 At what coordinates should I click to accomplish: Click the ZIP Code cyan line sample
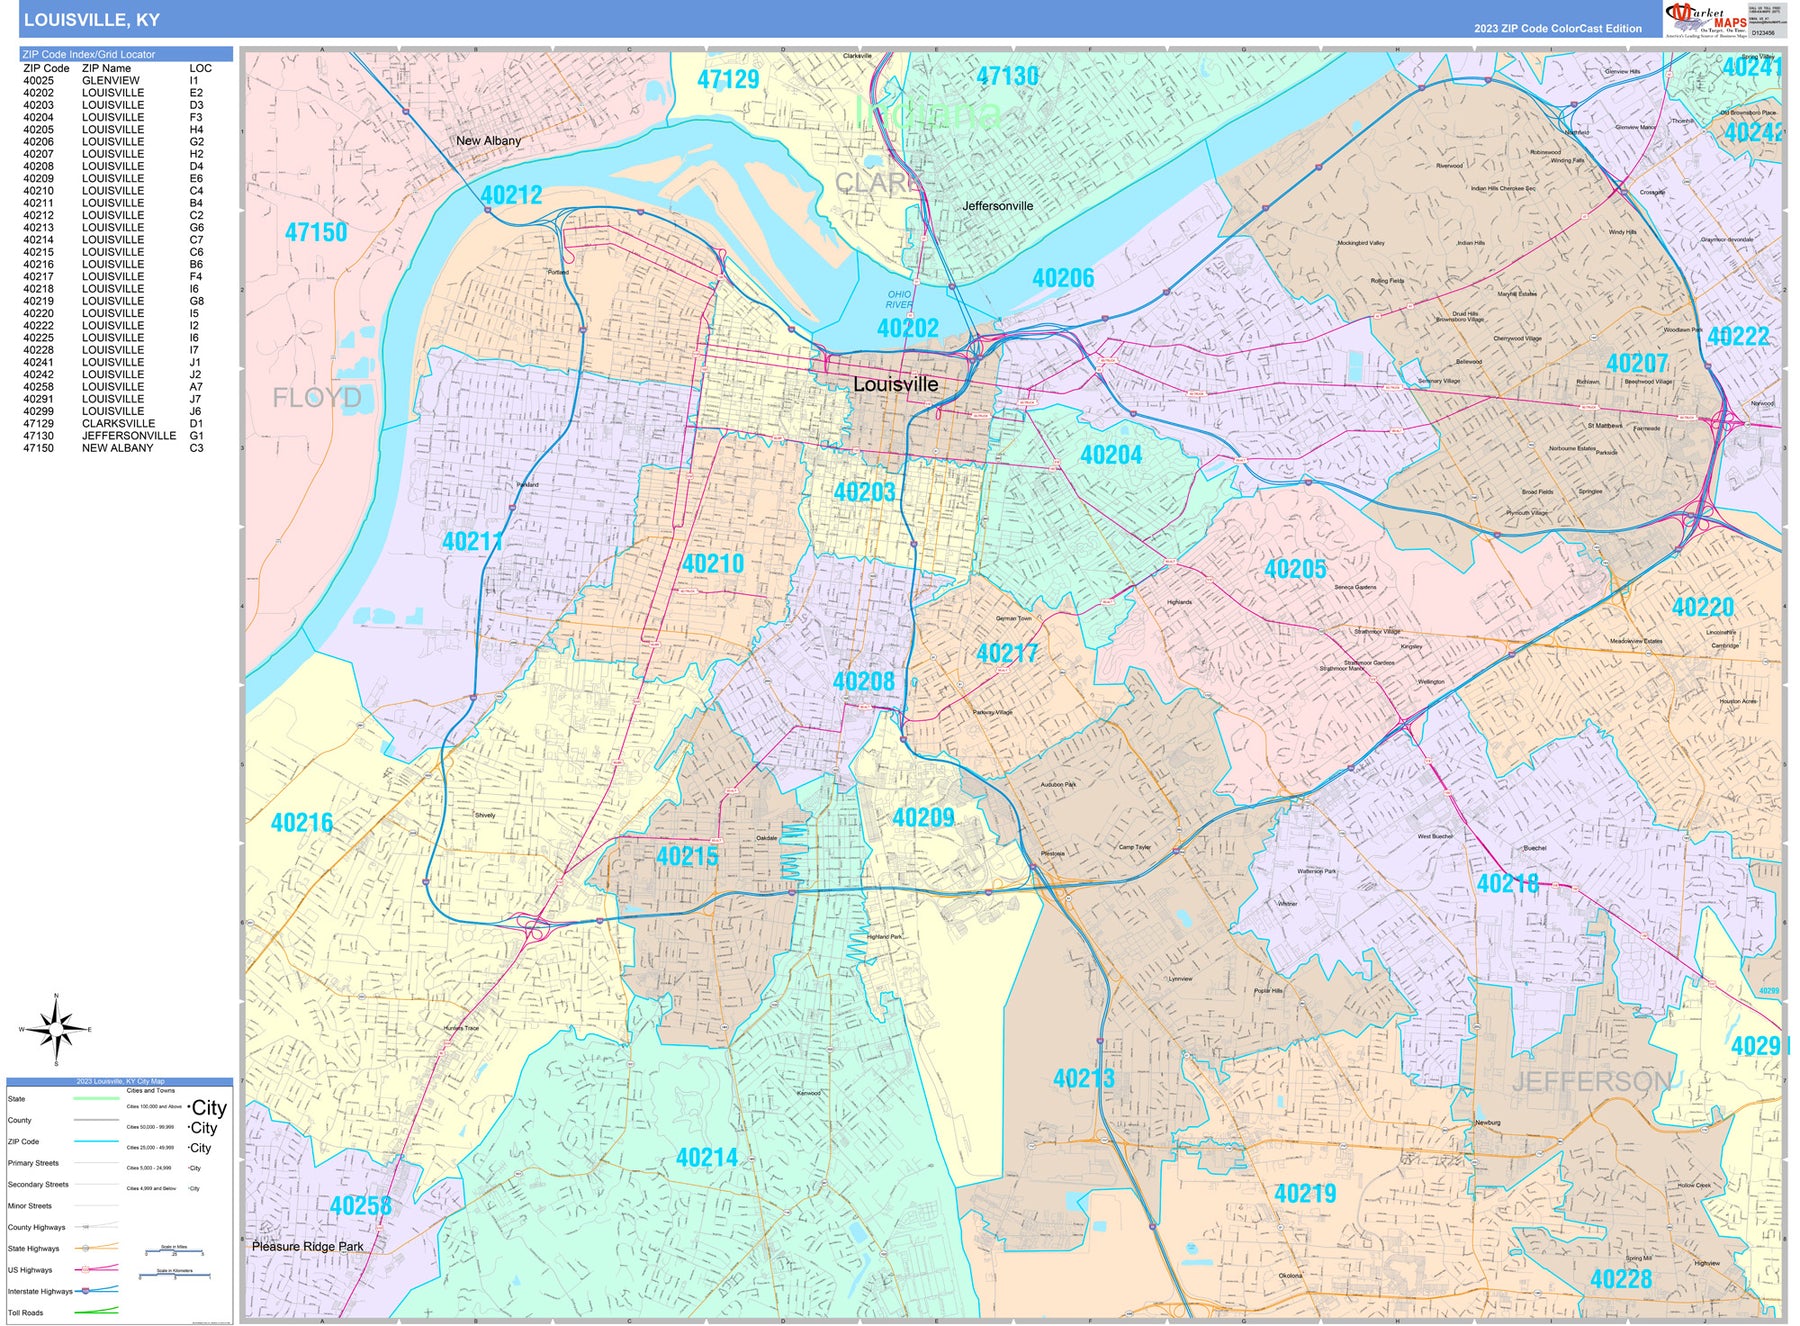click(x=96, y=1141)
